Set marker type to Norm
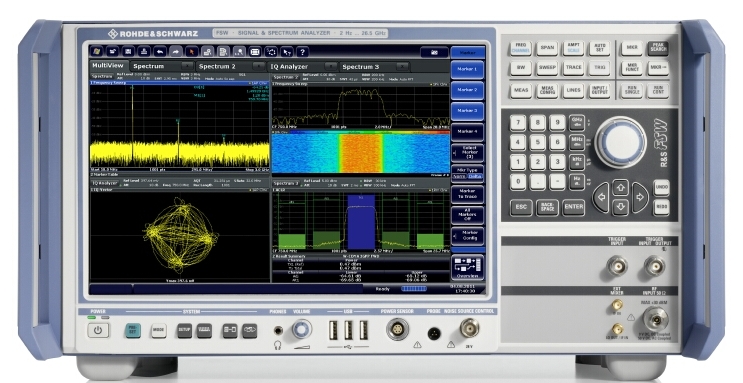This screenshot has width=743, height=383. click(459, 176)
